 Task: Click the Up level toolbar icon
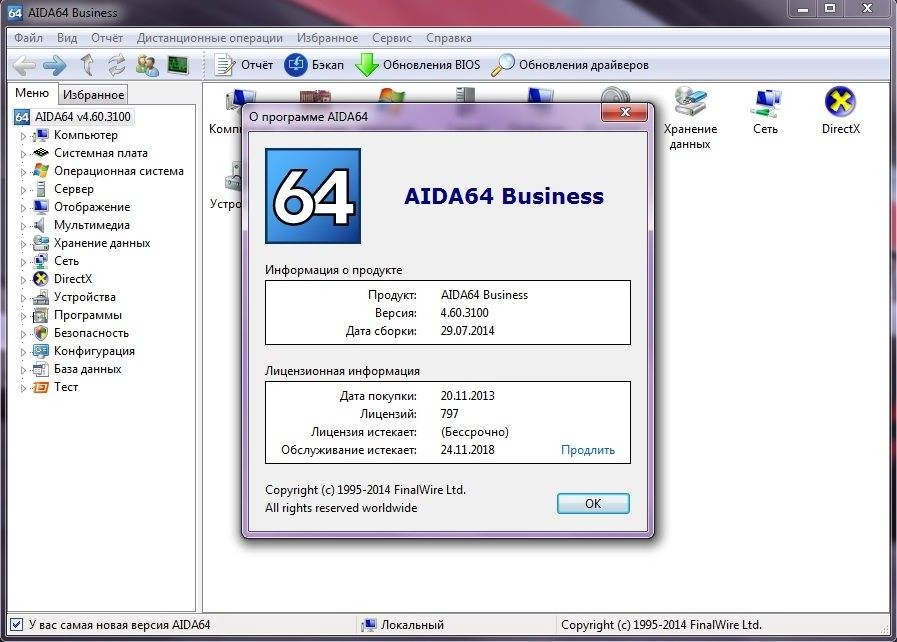pos(87,65)
